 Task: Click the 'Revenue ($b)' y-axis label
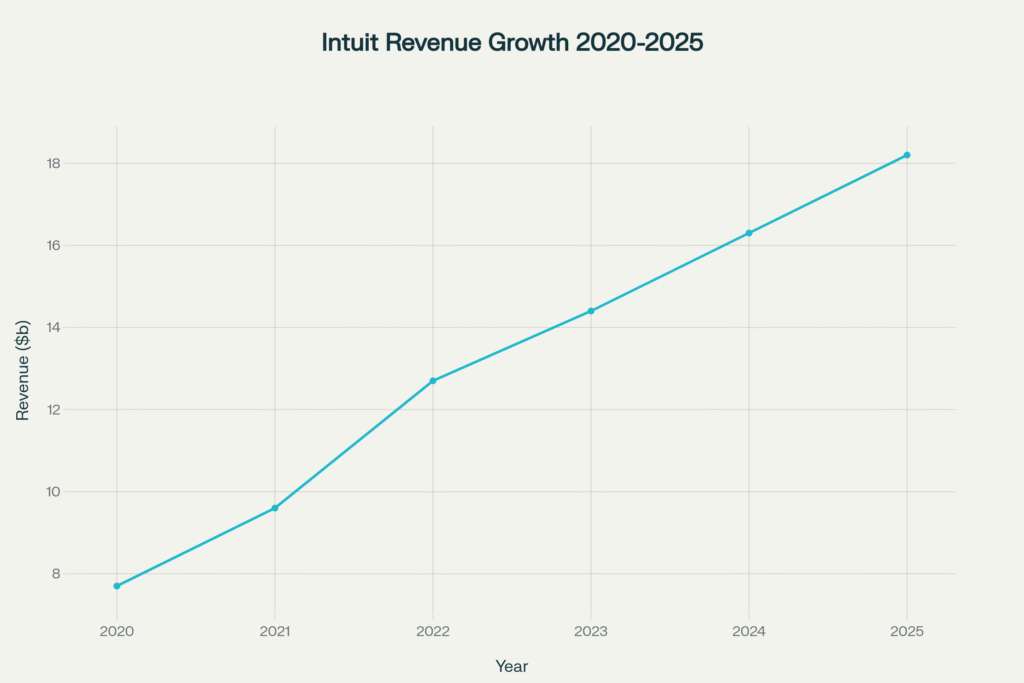click(23, 370)
